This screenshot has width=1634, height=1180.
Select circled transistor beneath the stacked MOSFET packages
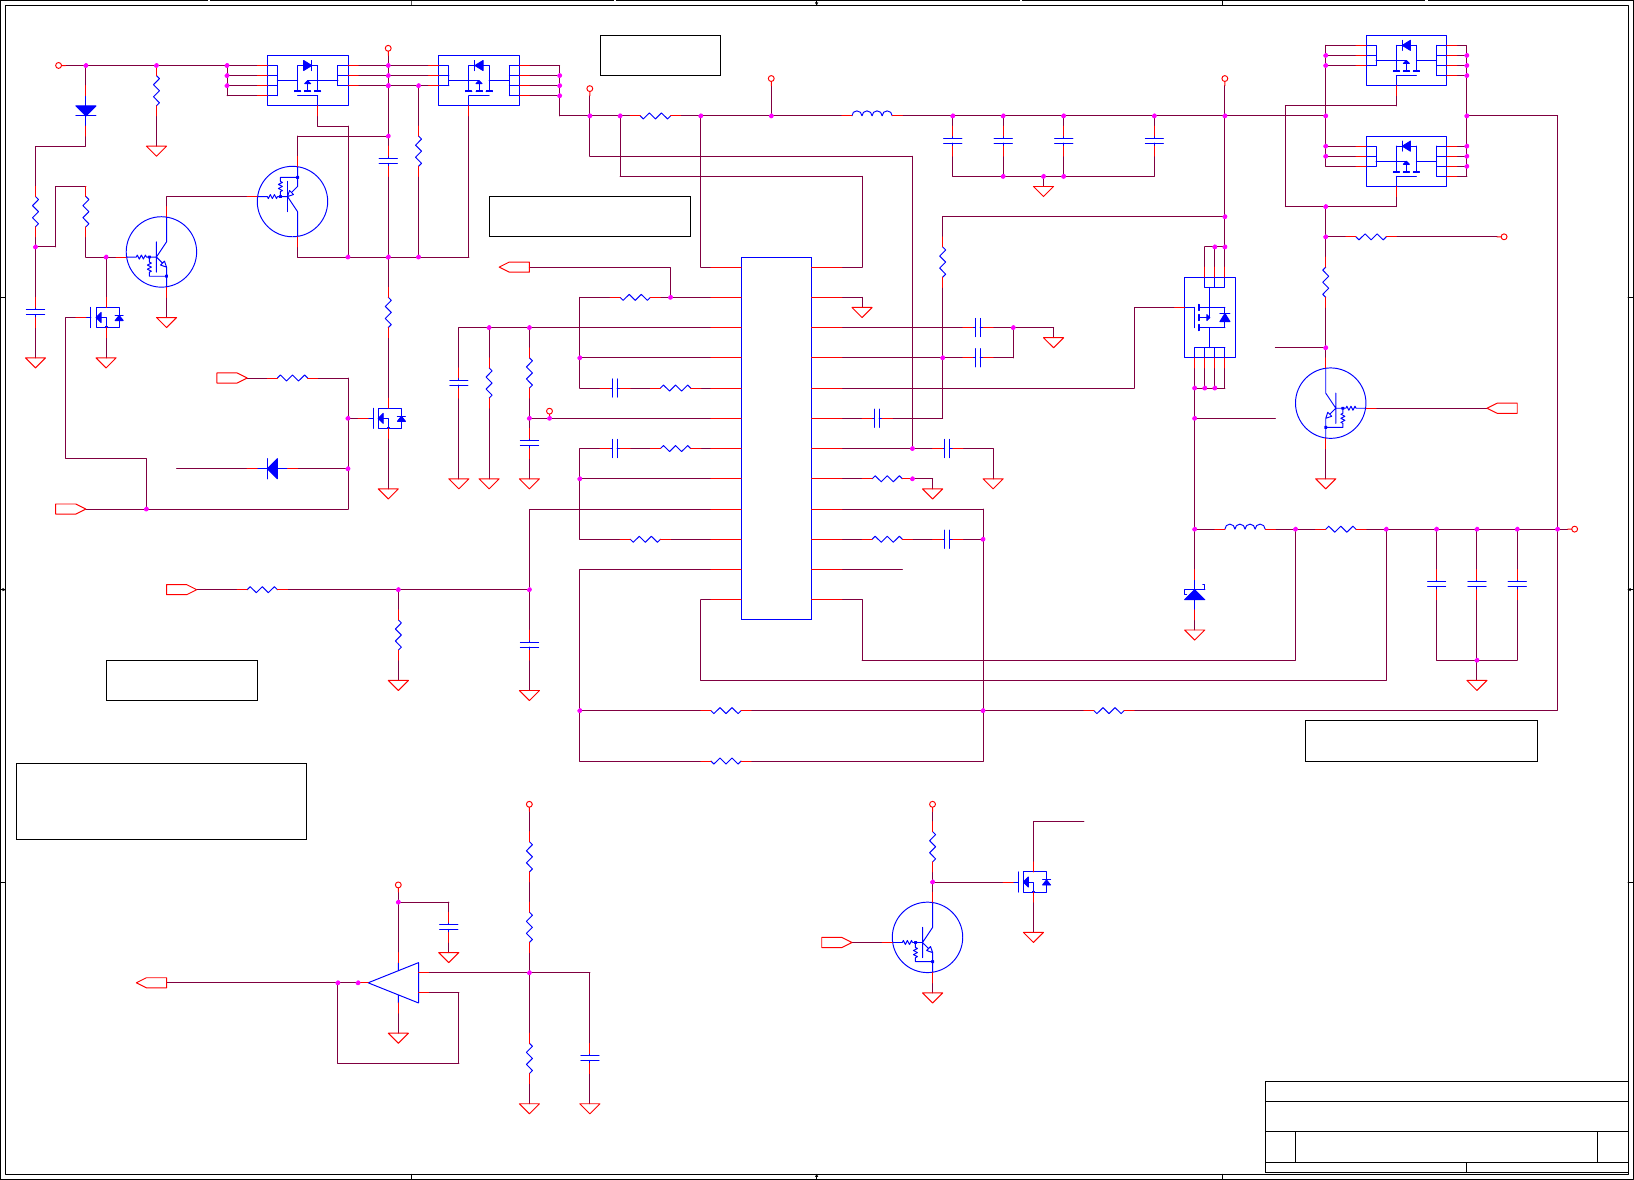click(1330, 403)
